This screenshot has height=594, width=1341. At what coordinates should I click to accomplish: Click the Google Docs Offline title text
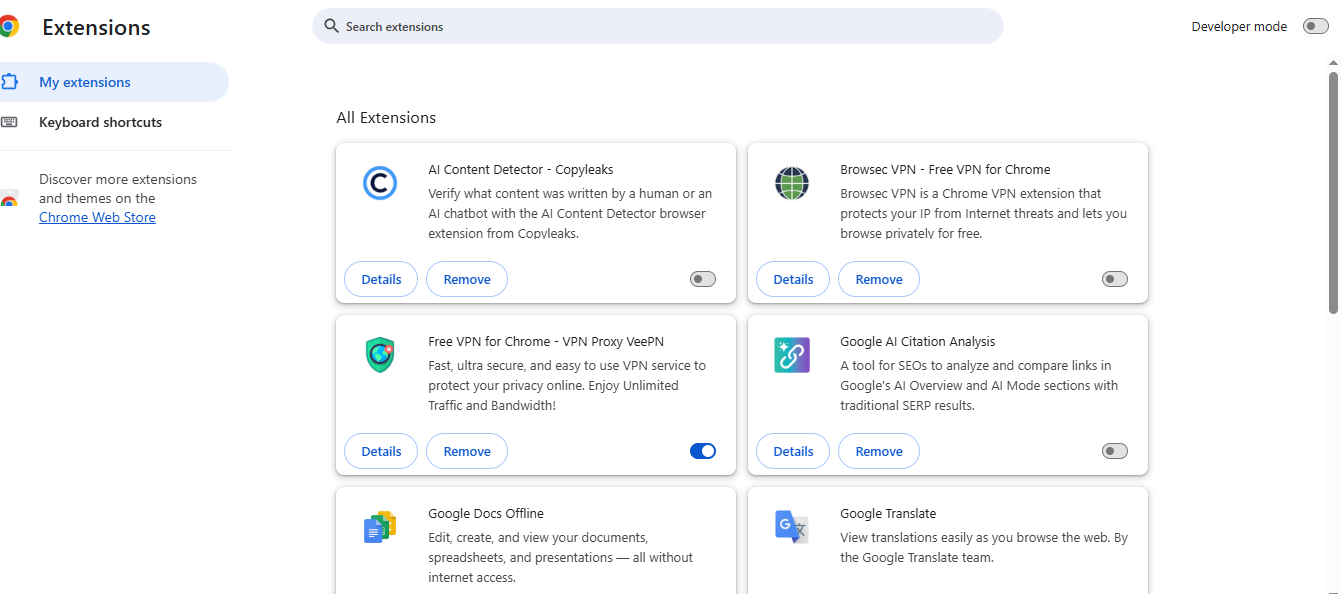pyautogui.click(x=486, y=513)
